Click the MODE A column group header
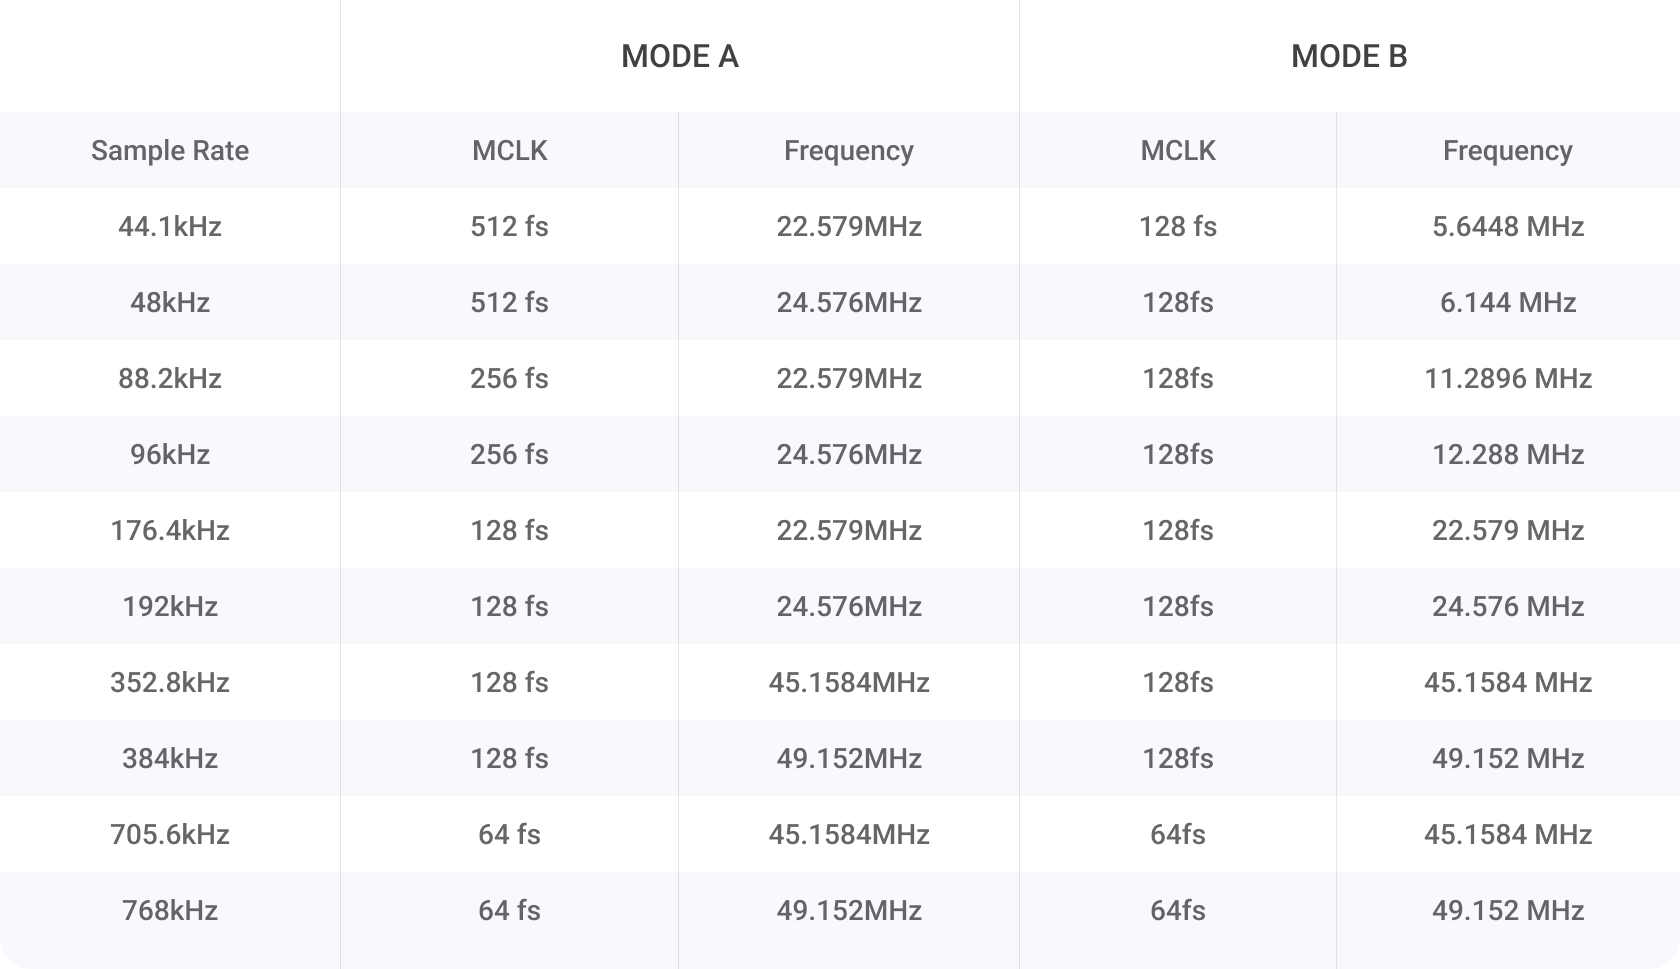The height and width of the screenshot is (969, 1680). [680, 56]
